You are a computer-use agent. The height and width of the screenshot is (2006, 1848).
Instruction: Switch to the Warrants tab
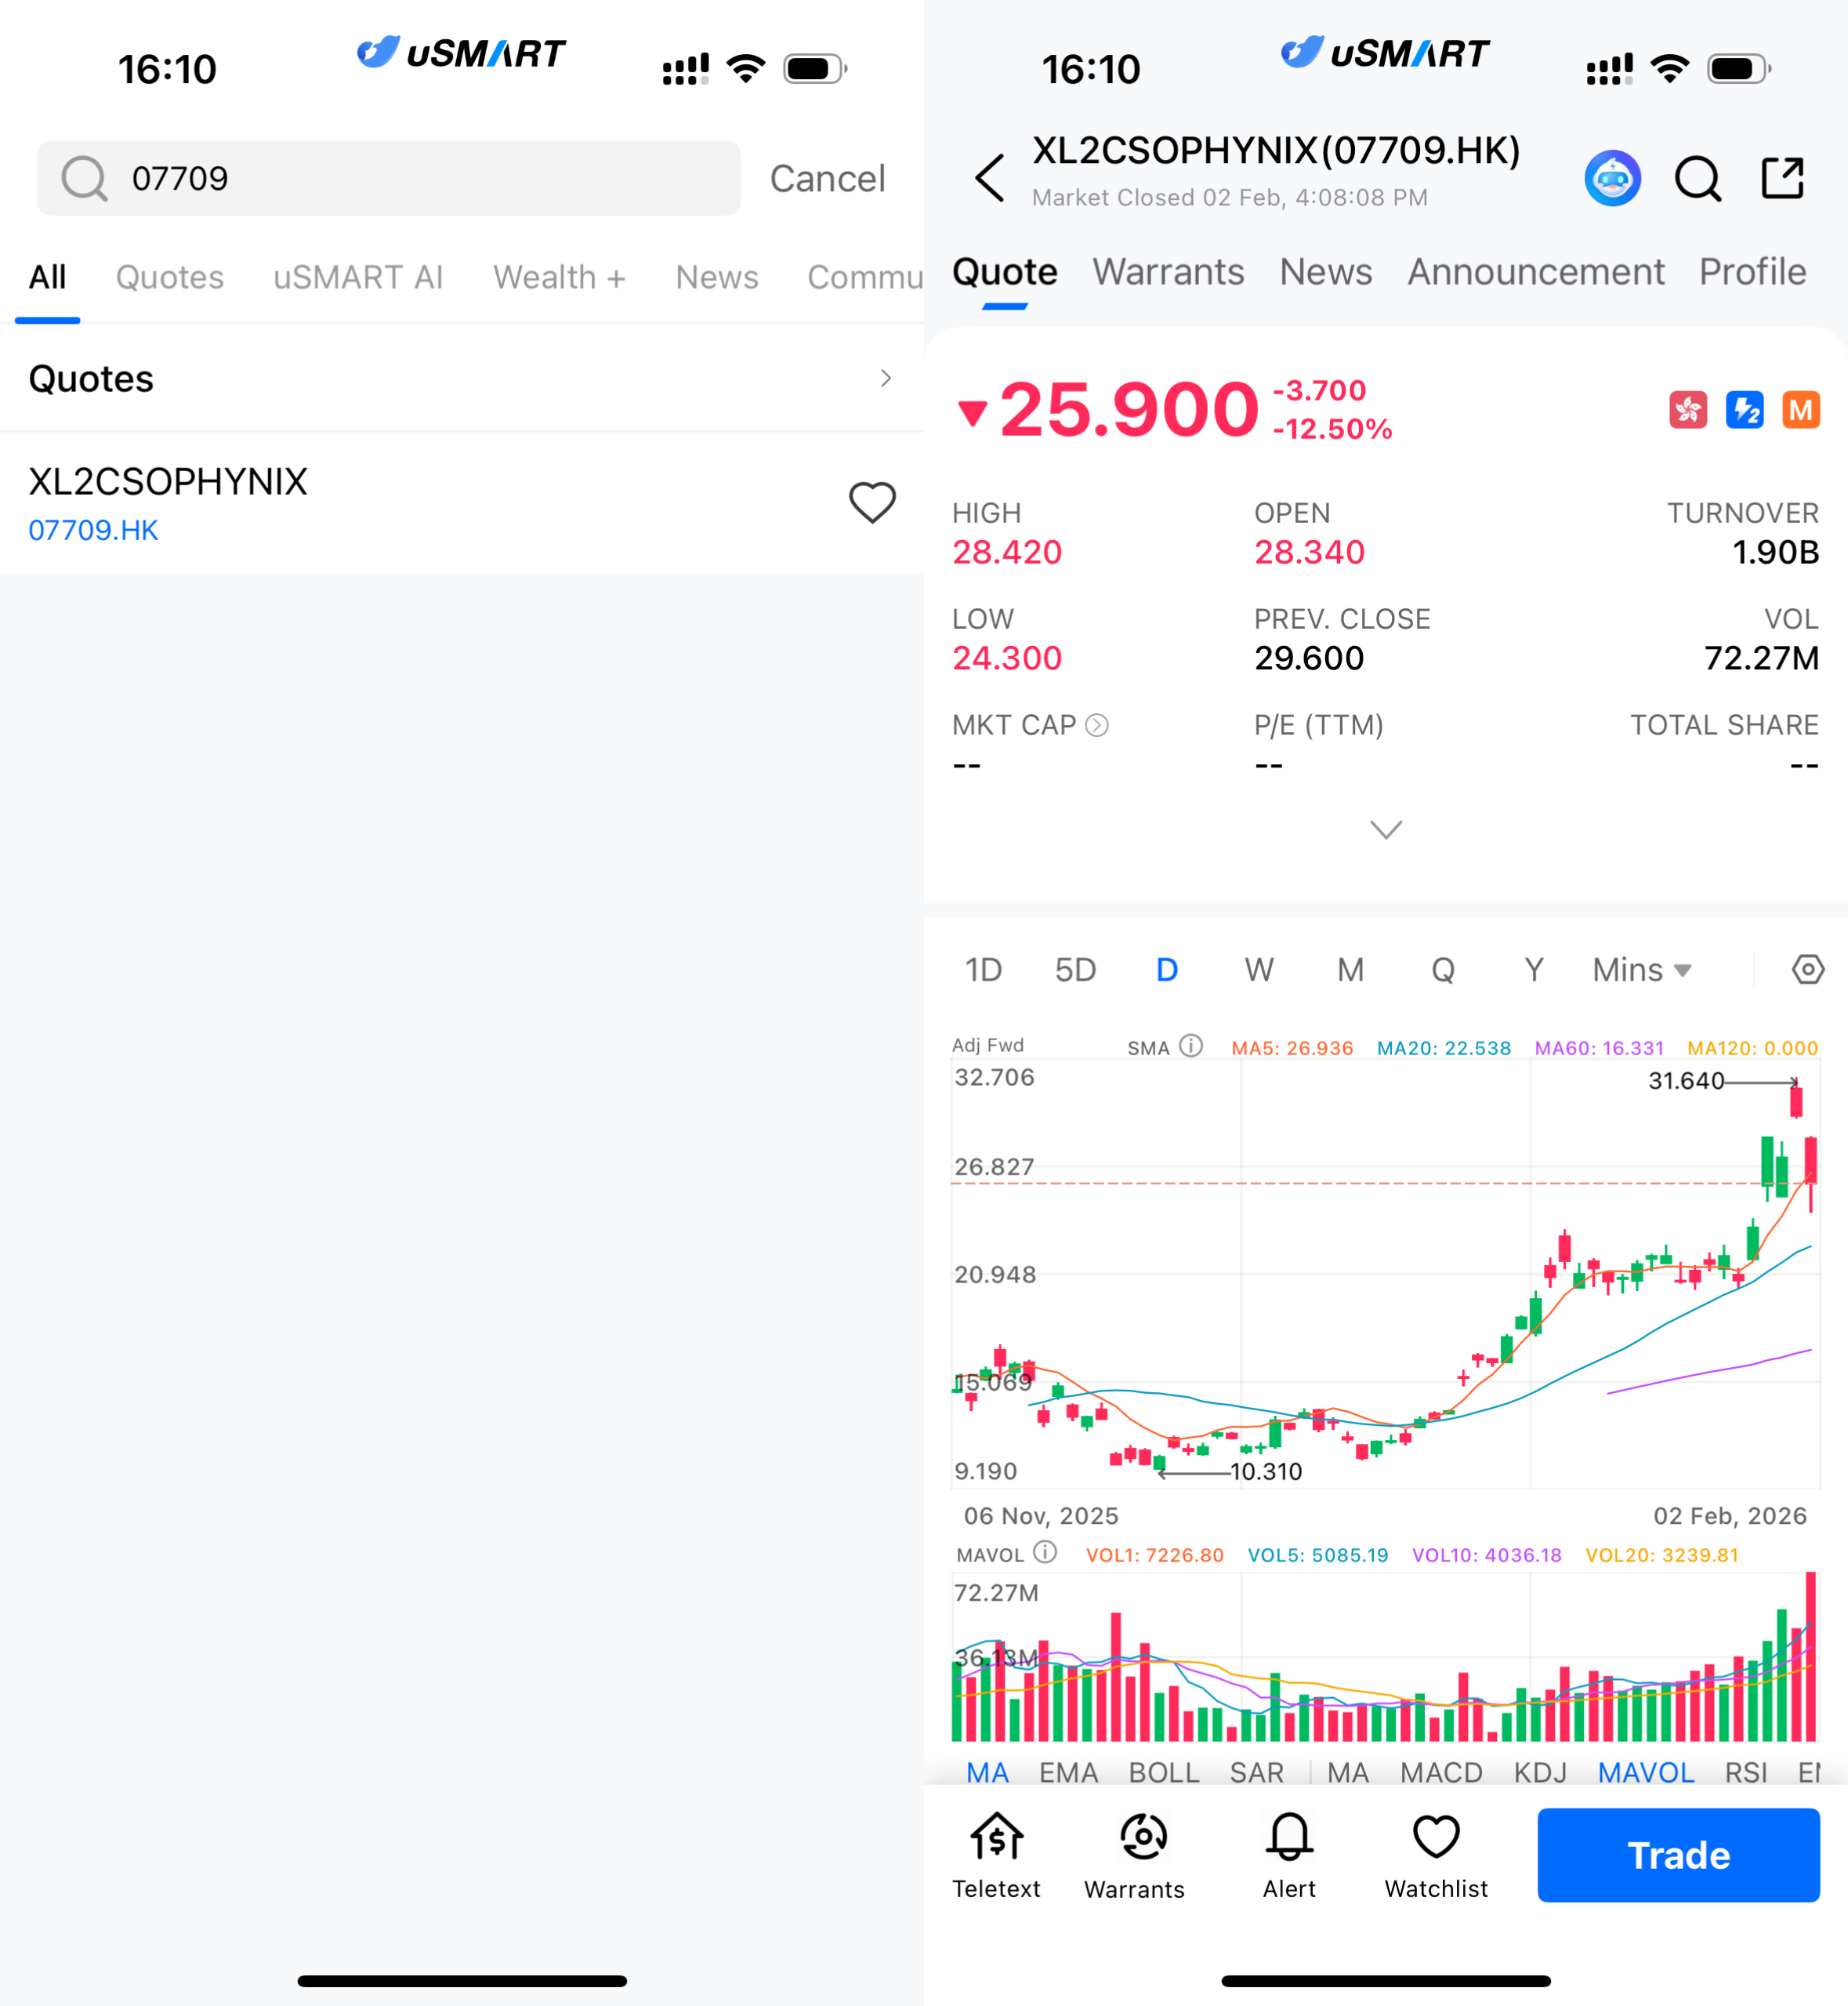pos(1168,272)
